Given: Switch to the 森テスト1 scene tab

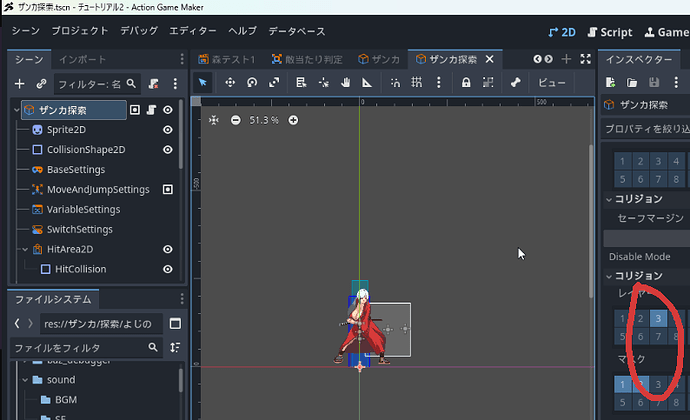Looking at the screenshot, I should (x=227, y=59).
